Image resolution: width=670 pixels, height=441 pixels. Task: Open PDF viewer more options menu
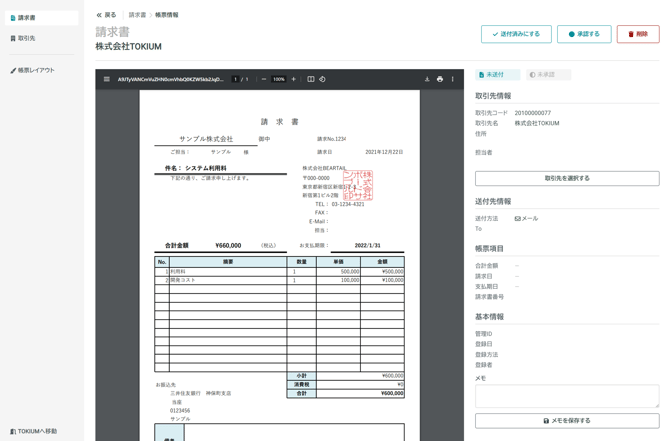453,79
